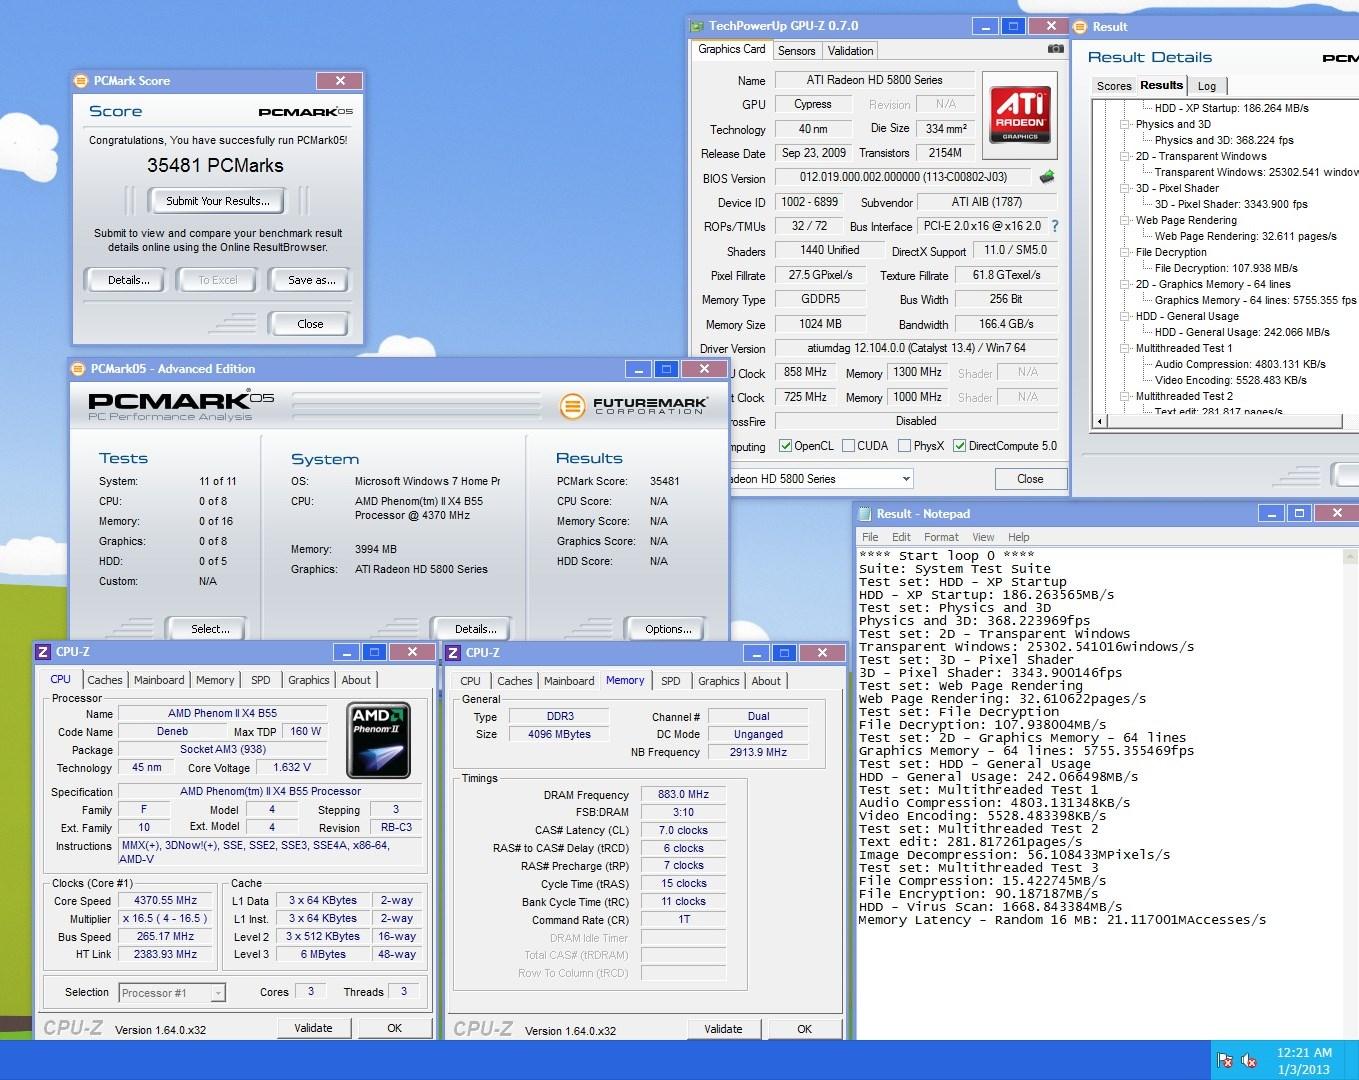Click the AMD Phenom II logo in CPU-Z
The width and height of the screenshot is (1359, 1080).
point(378,740)
